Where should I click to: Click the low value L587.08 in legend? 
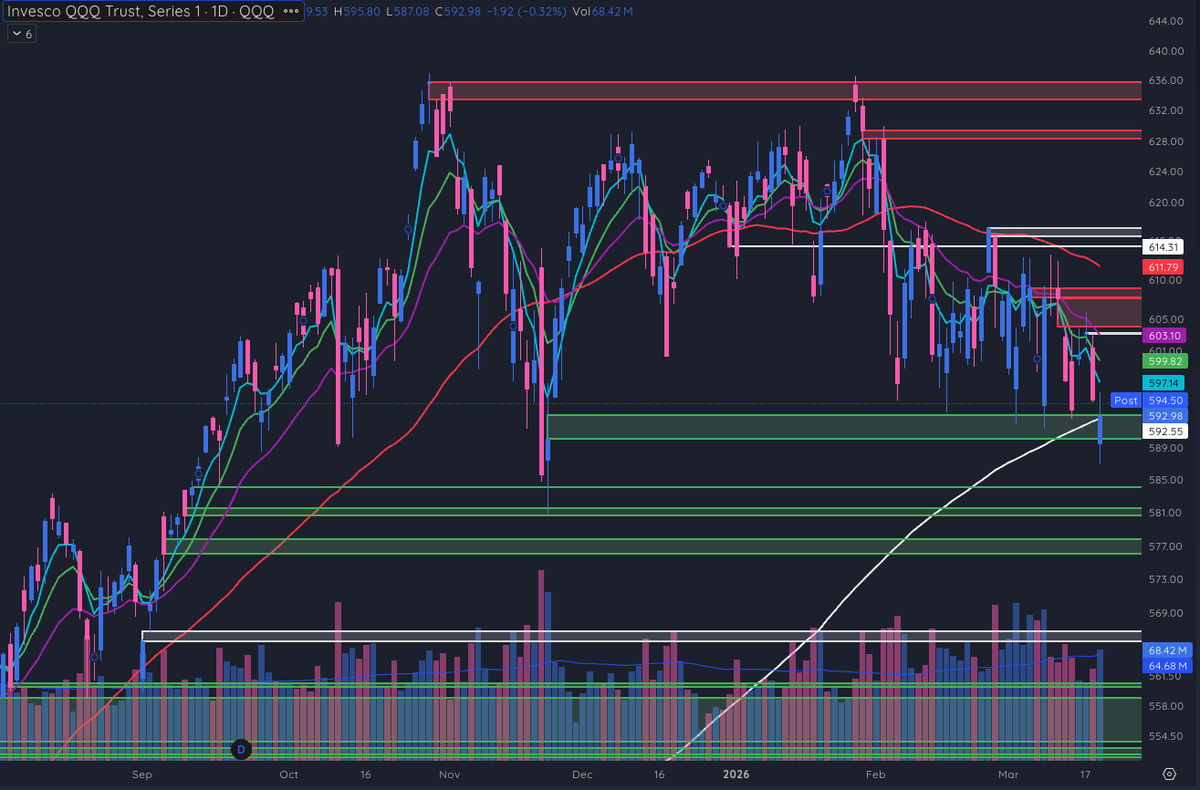[x=408, y=12]
